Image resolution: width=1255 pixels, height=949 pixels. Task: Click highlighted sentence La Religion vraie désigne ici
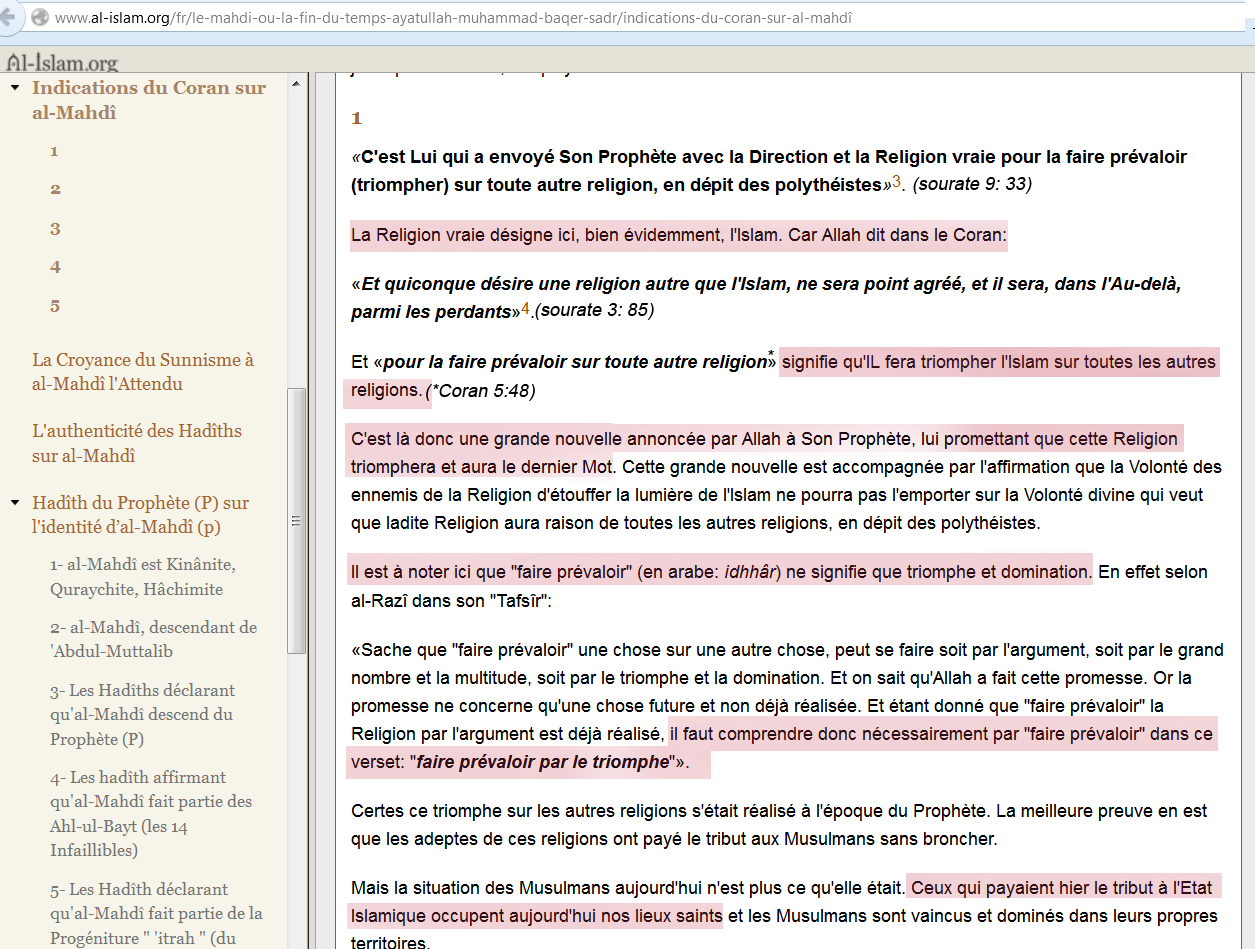pyautogui.click(x=679, y=237)
